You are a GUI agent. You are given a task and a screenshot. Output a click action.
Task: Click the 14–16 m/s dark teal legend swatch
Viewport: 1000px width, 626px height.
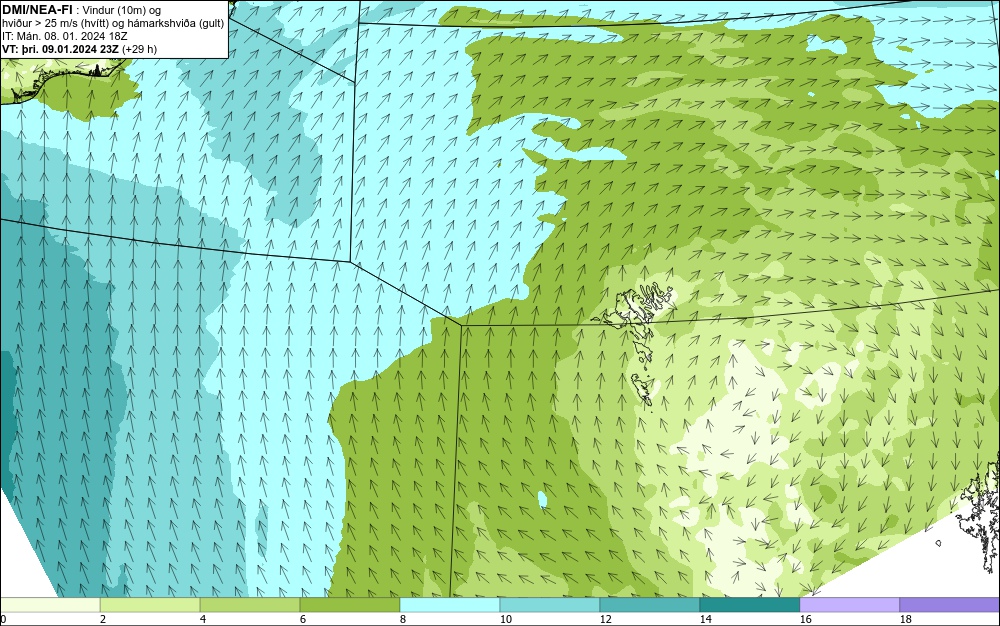749,605
